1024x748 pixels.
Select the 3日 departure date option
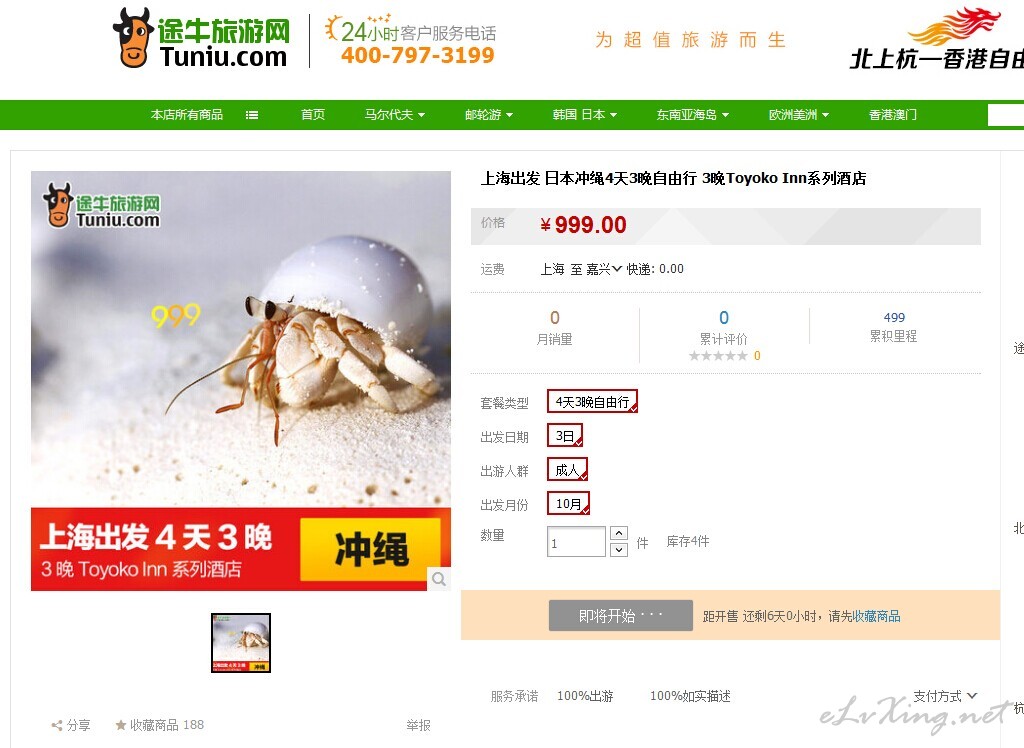coord(565,436)
